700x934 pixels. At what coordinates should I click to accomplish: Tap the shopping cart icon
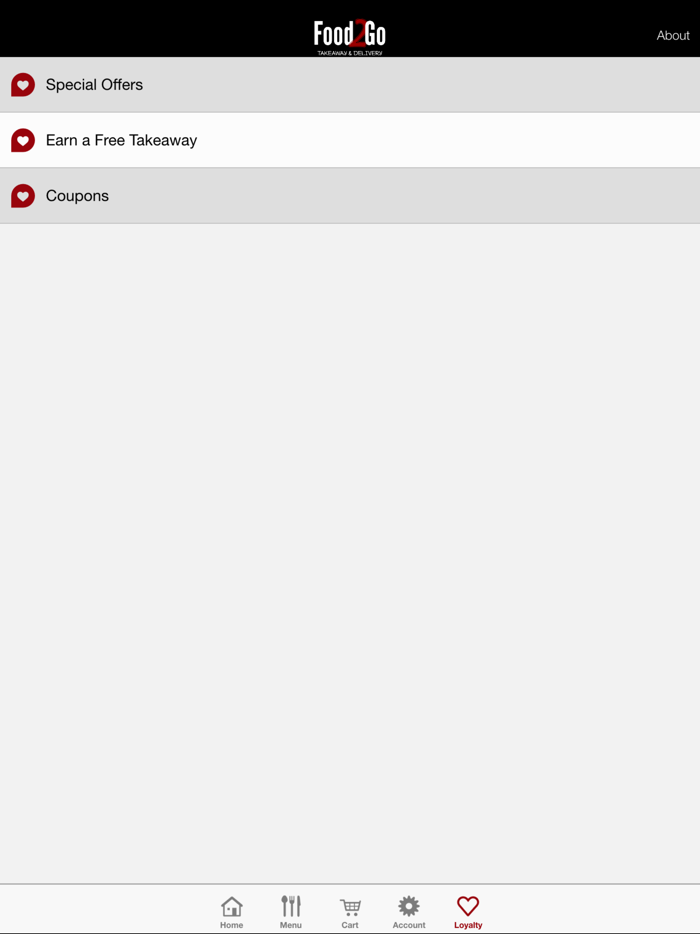click(350, 907)
